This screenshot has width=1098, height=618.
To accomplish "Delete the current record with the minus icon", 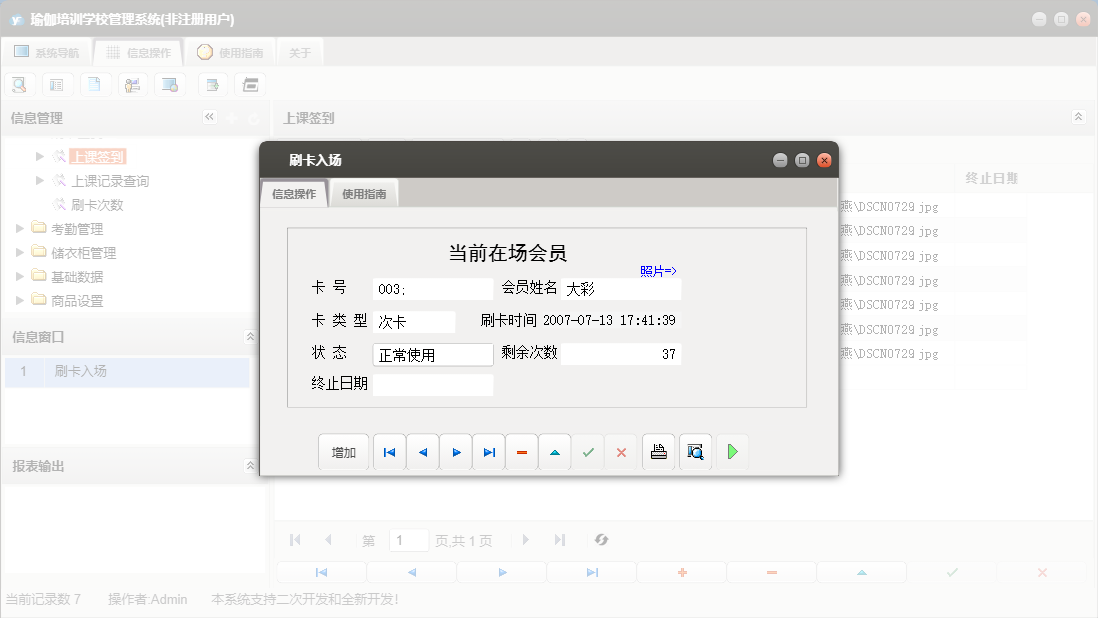I will click(521, 451).
